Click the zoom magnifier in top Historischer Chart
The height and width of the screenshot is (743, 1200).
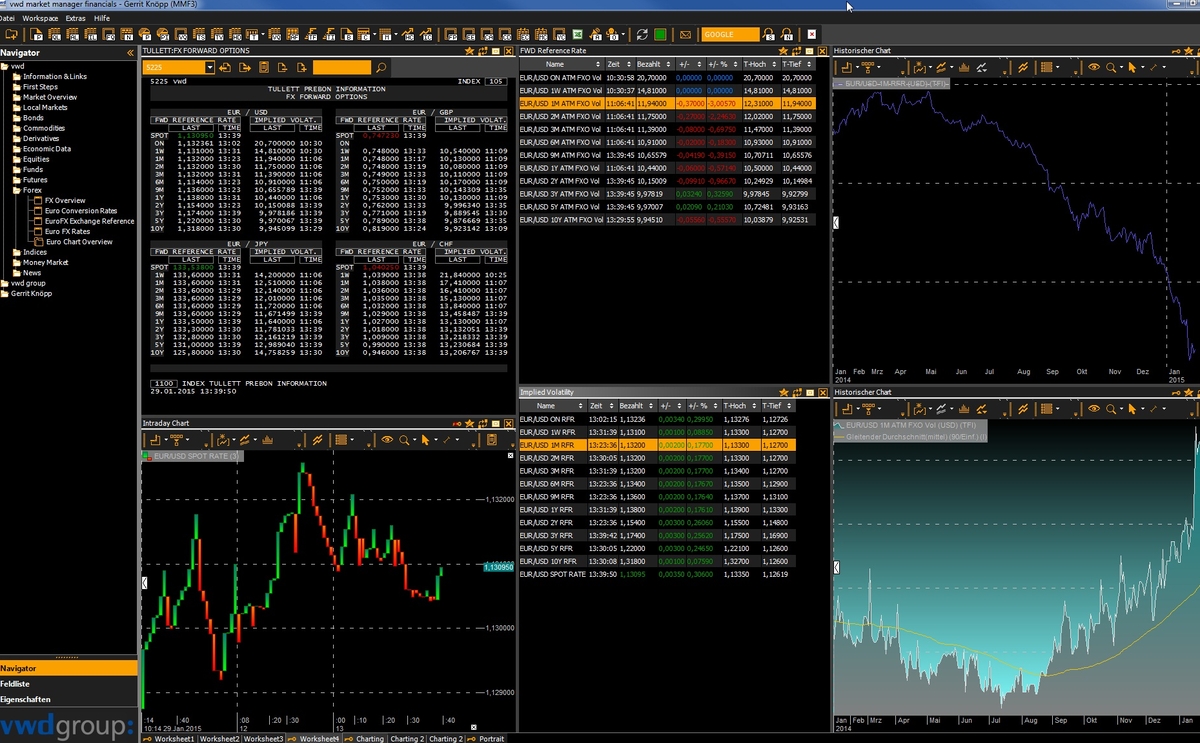(x=1115, y=68)
